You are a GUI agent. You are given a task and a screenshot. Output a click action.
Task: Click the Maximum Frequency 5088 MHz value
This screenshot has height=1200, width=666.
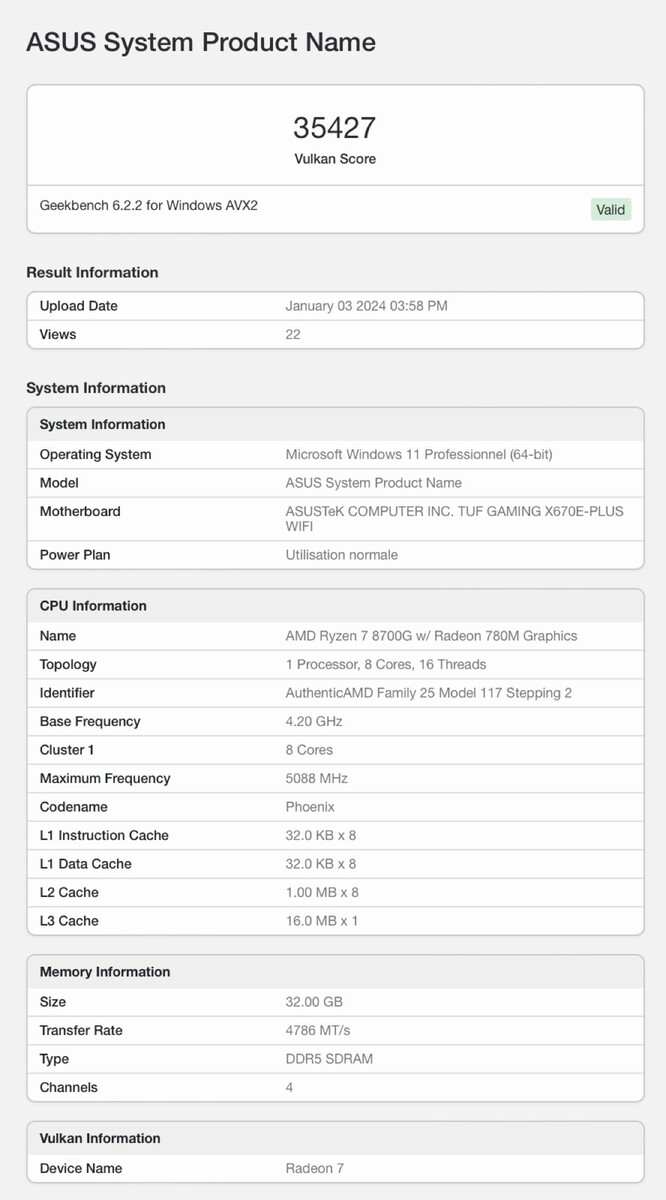coord(317,778)
